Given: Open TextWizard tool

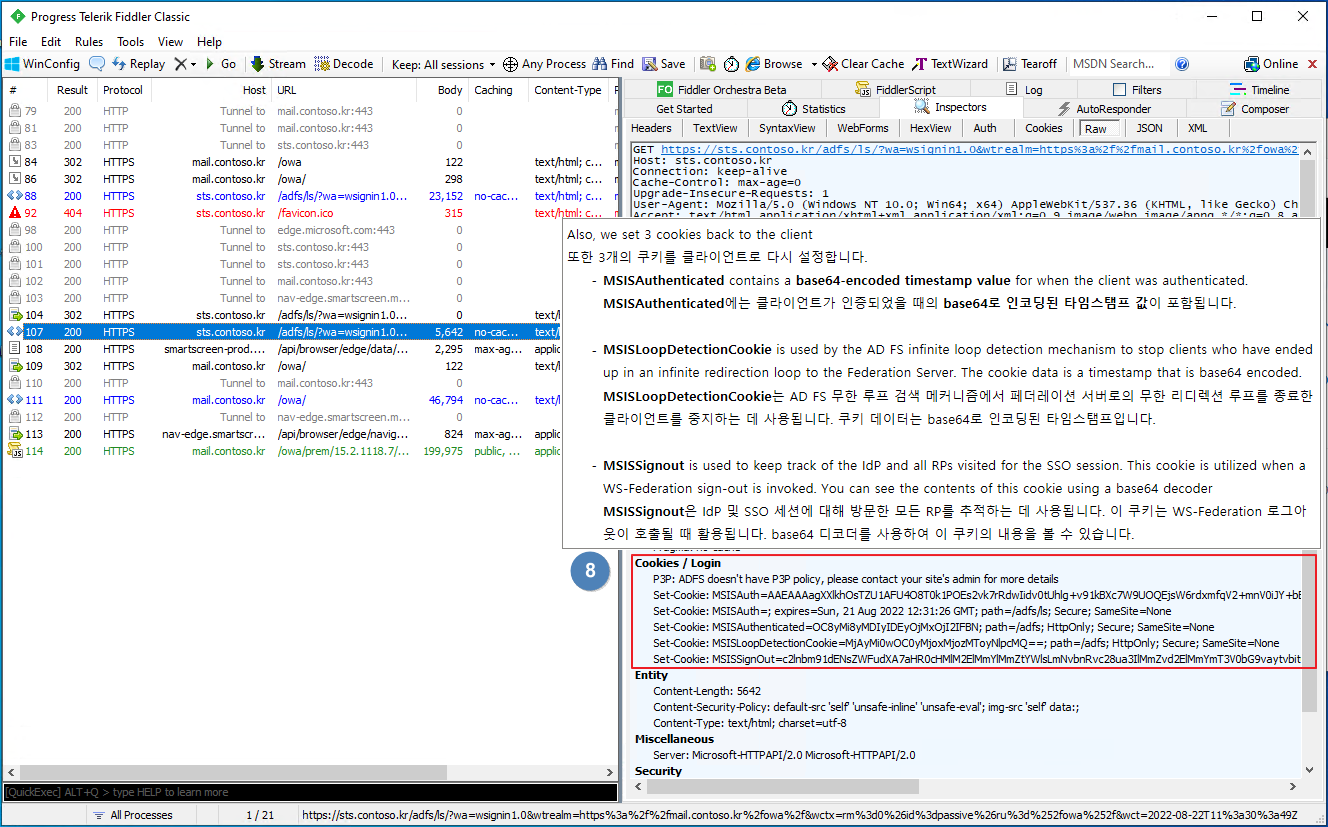Looking at the screenshot, I should [x=950, y=64].
